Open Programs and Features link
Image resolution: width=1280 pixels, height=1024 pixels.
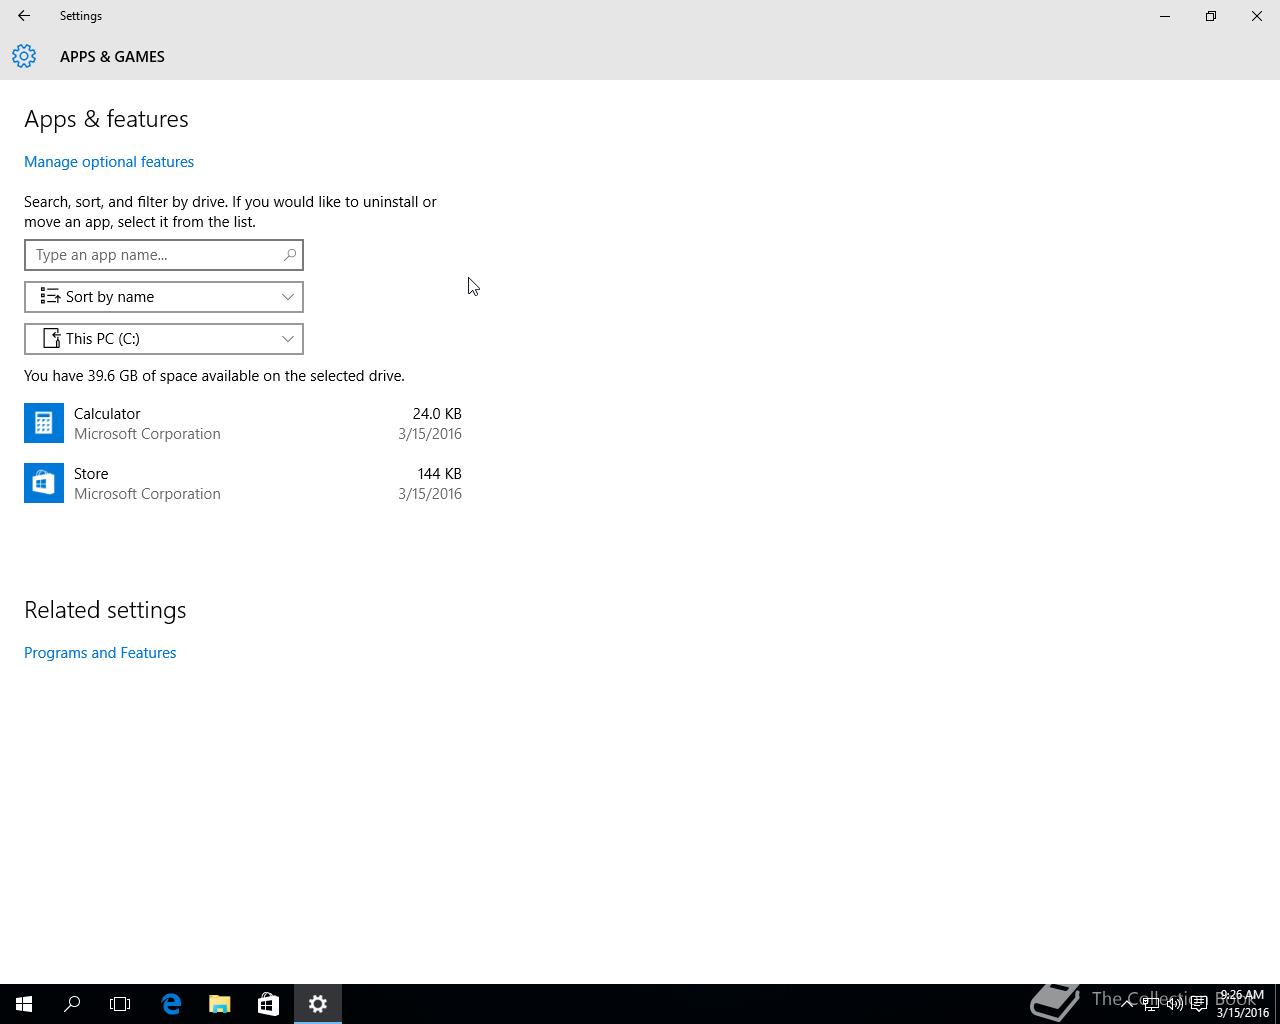point(100,653)
